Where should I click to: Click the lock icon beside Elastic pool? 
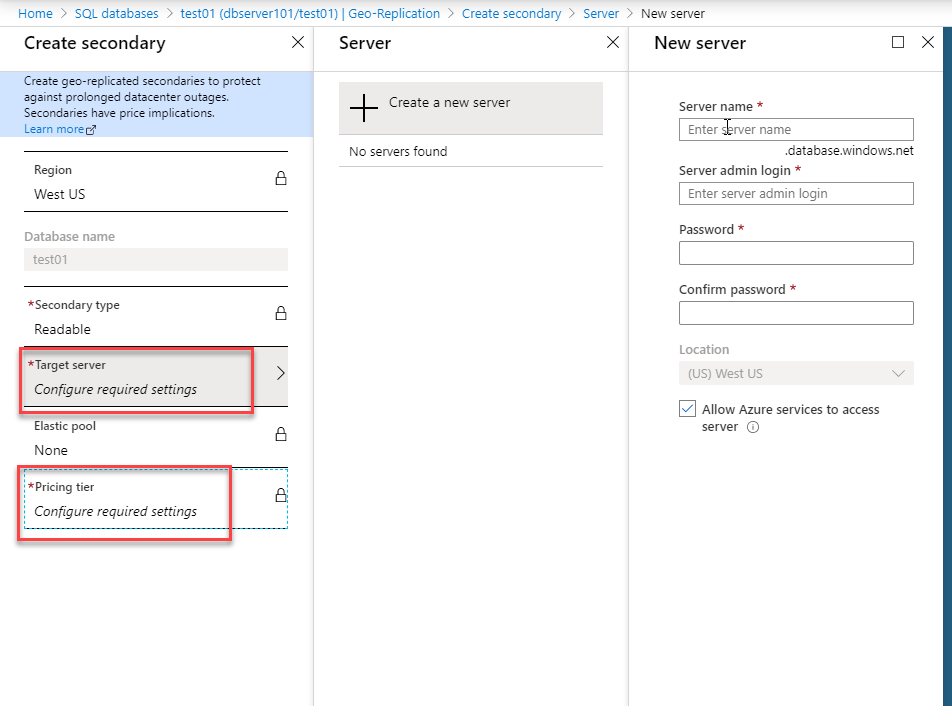click(280, 434)
